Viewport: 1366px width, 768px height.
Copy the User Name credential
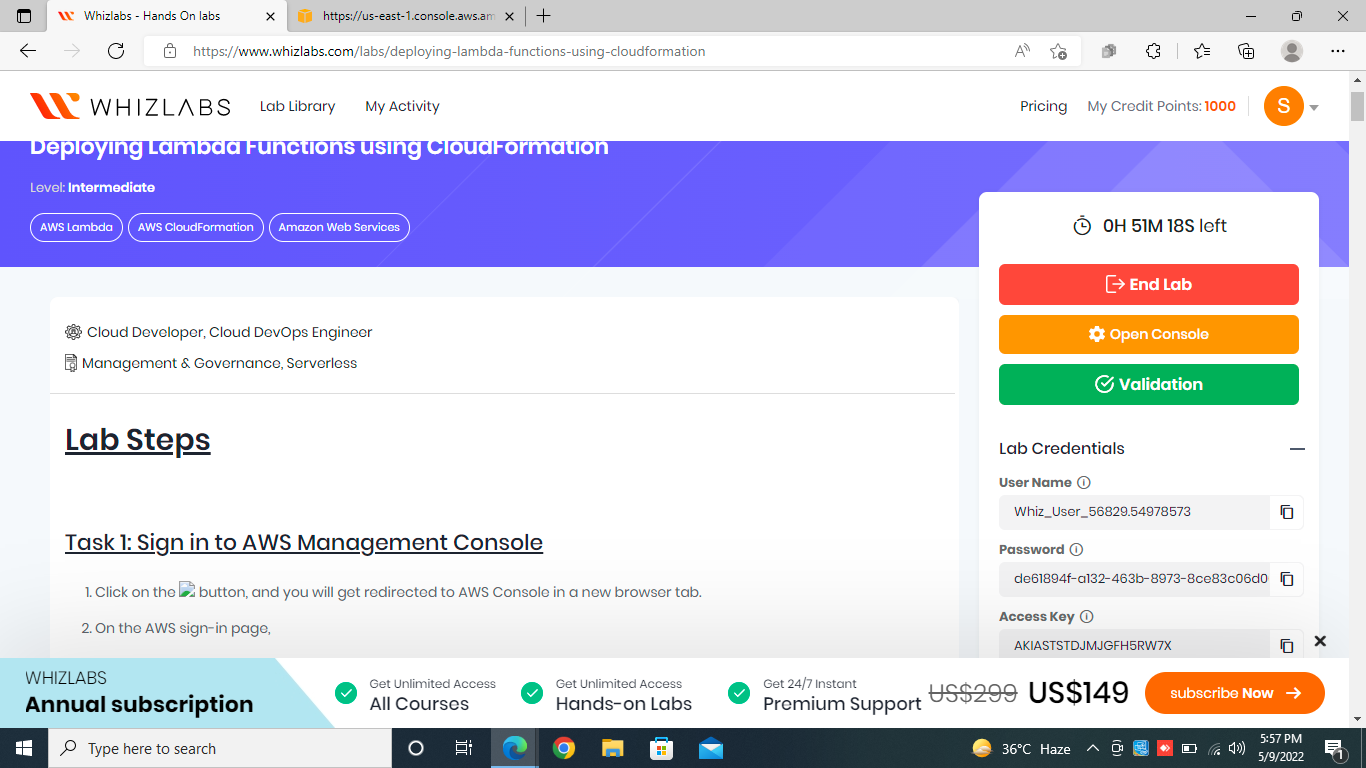click(1286, 512)
